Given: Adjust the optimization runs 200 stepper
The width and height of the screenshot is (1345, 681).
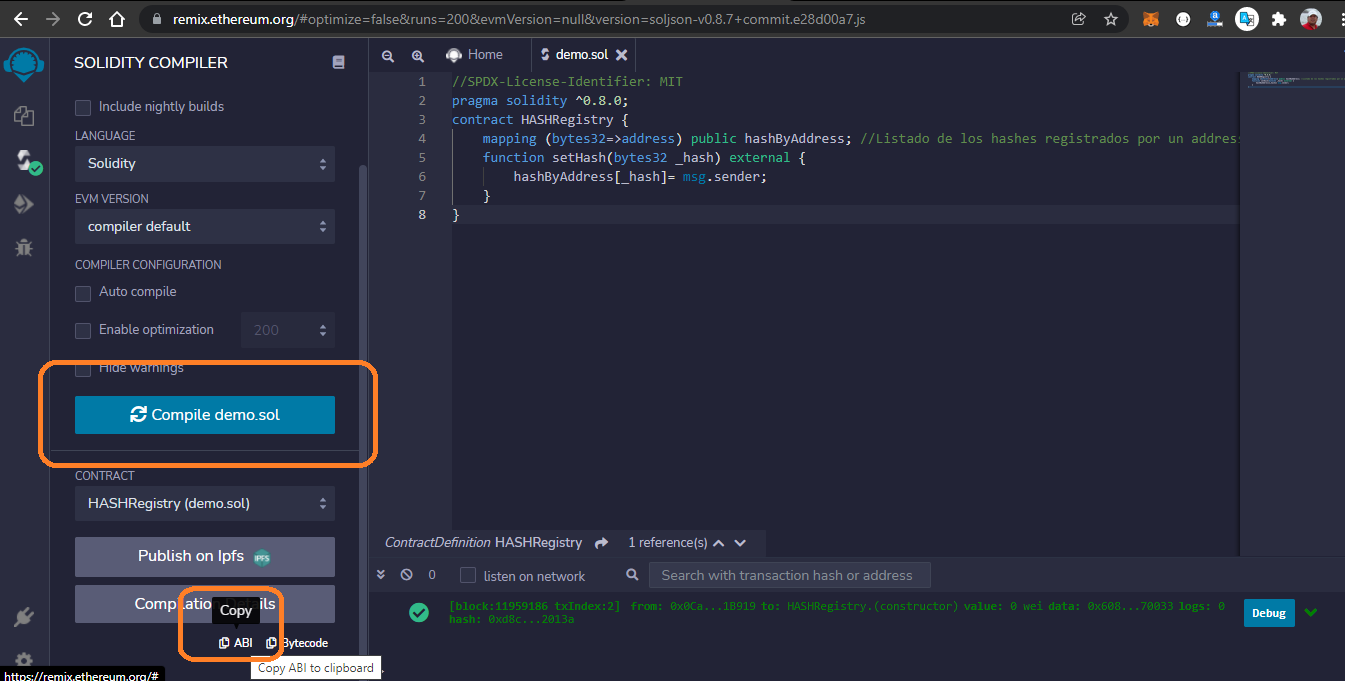Looking at the screenshot, I should pyautogui.click(x=288, y=330).
